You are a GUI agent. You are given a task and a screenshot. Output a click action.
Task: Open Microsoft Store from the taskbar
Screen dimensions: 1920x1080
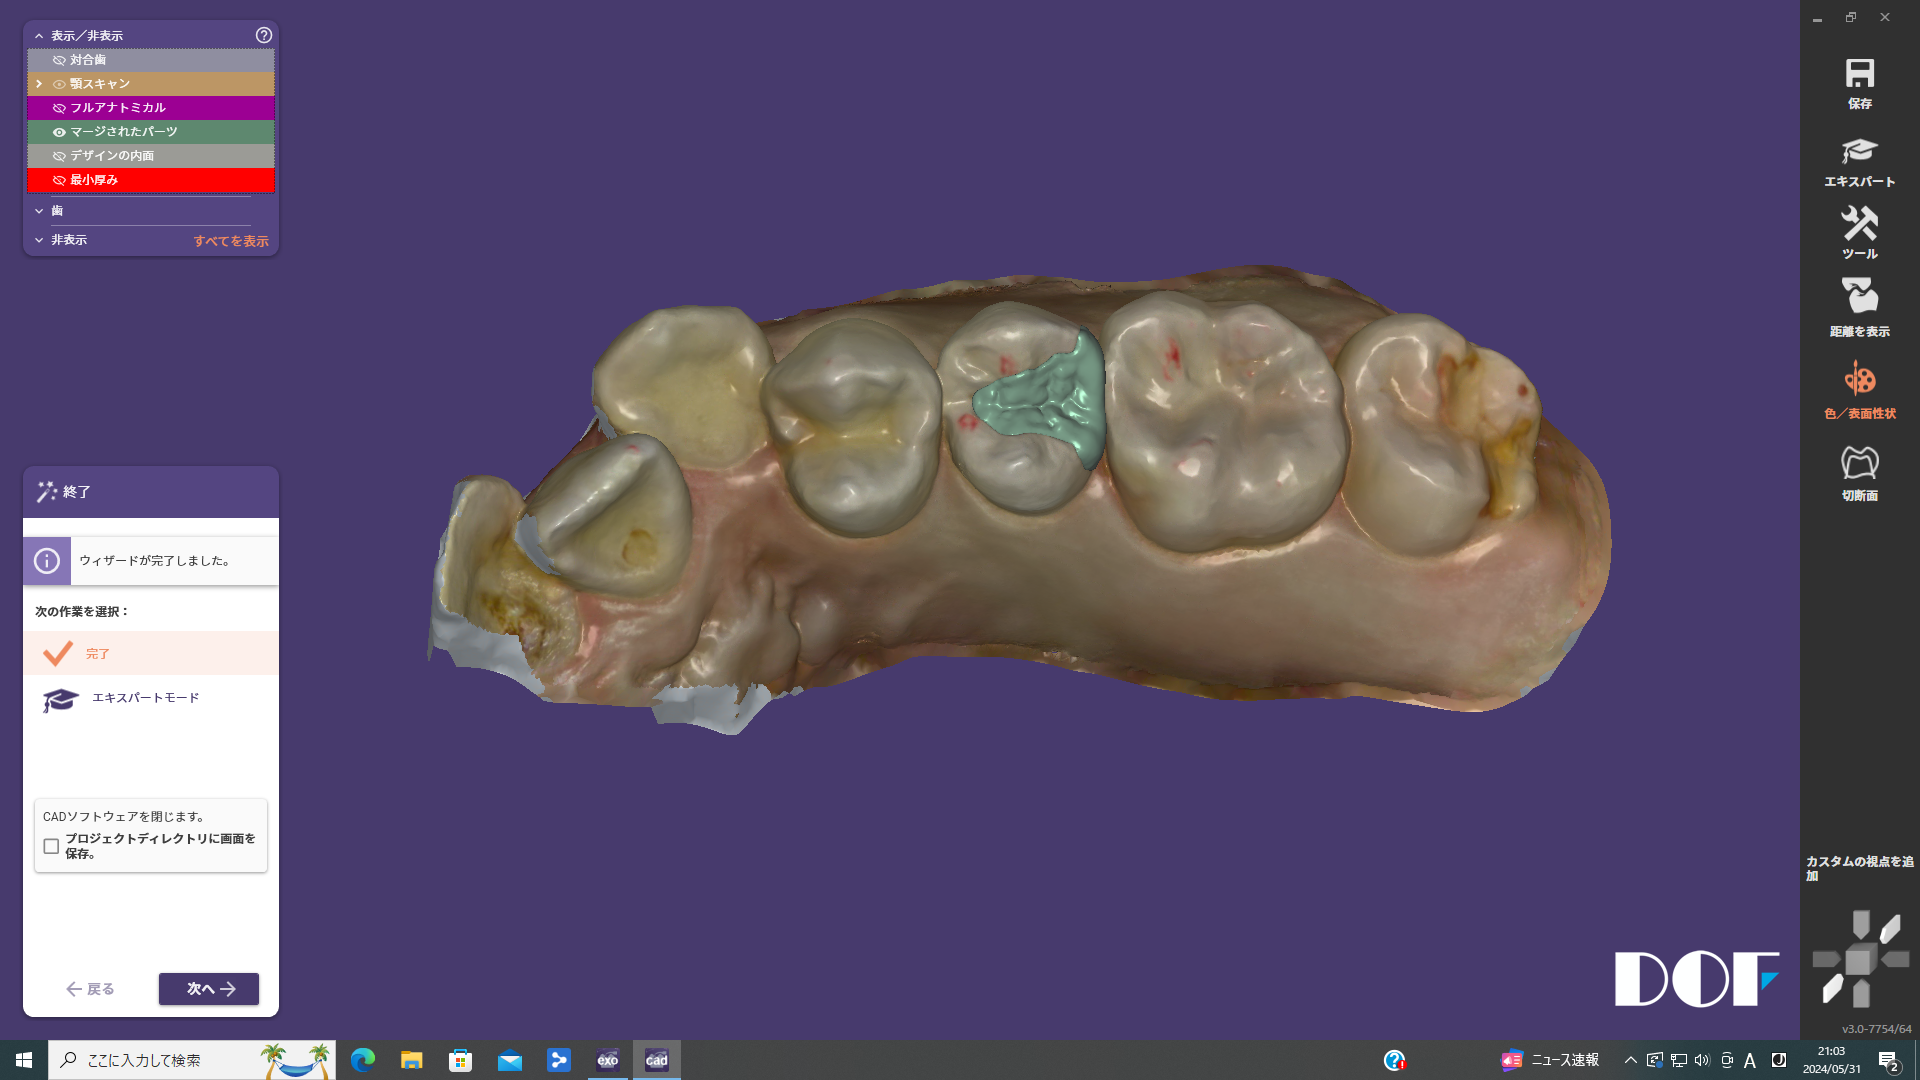(460, 1060)
